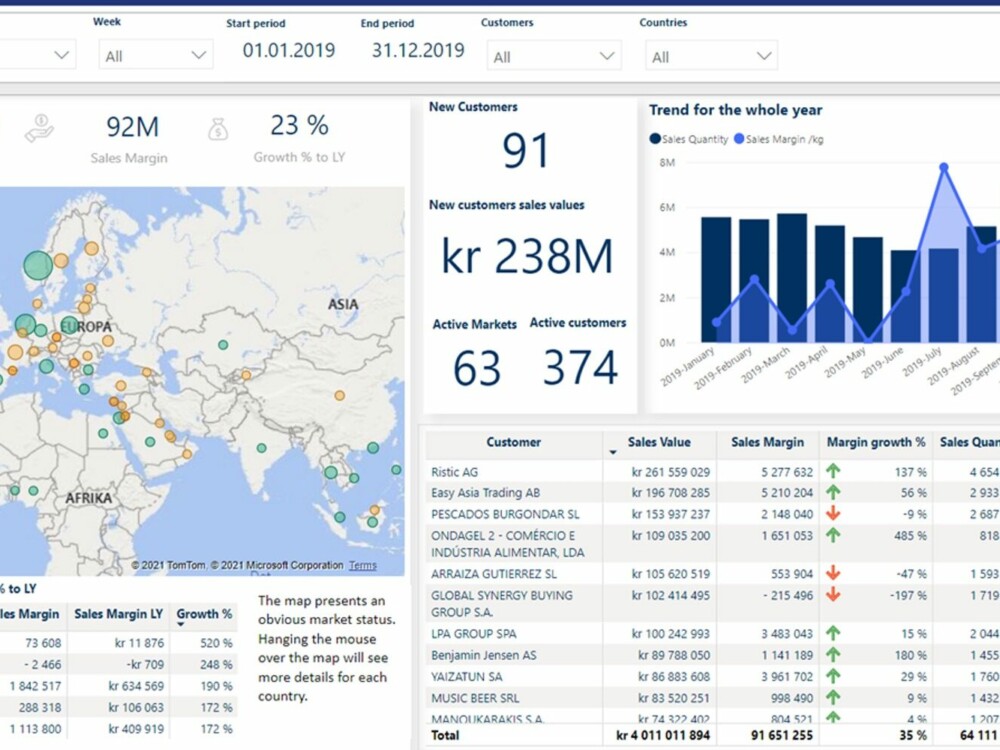Click the sort arrow beside Sales Value

(x=613, y=452)
